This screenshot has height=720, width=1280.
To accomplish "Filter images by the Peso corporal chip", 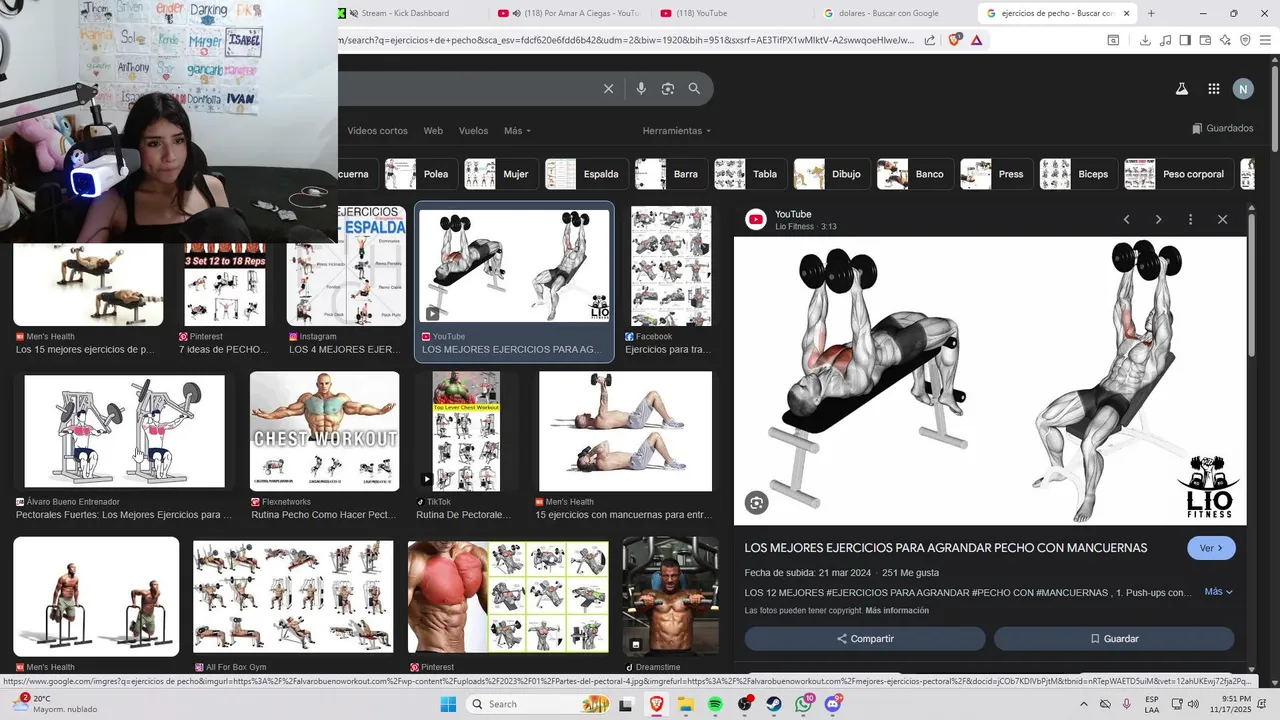I will point(1178,174).
